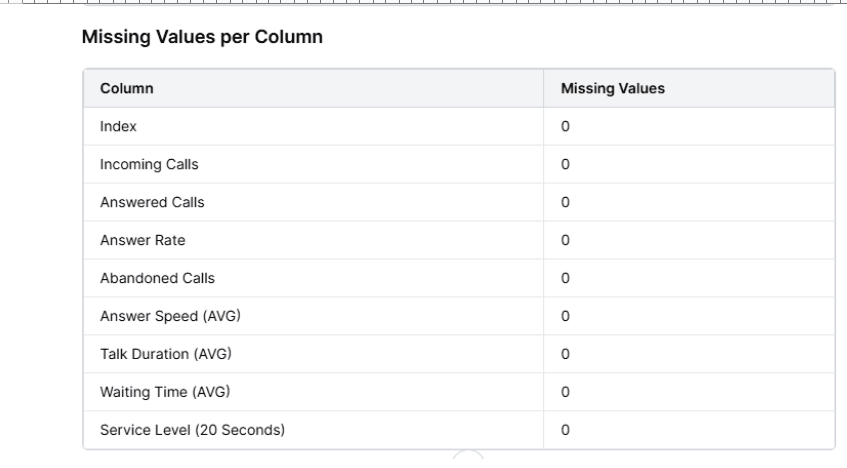Image resolution: width=847 pixels, height=468 pixels.
Task: Click the missing value count for Answer Rate
Action: 565,240
